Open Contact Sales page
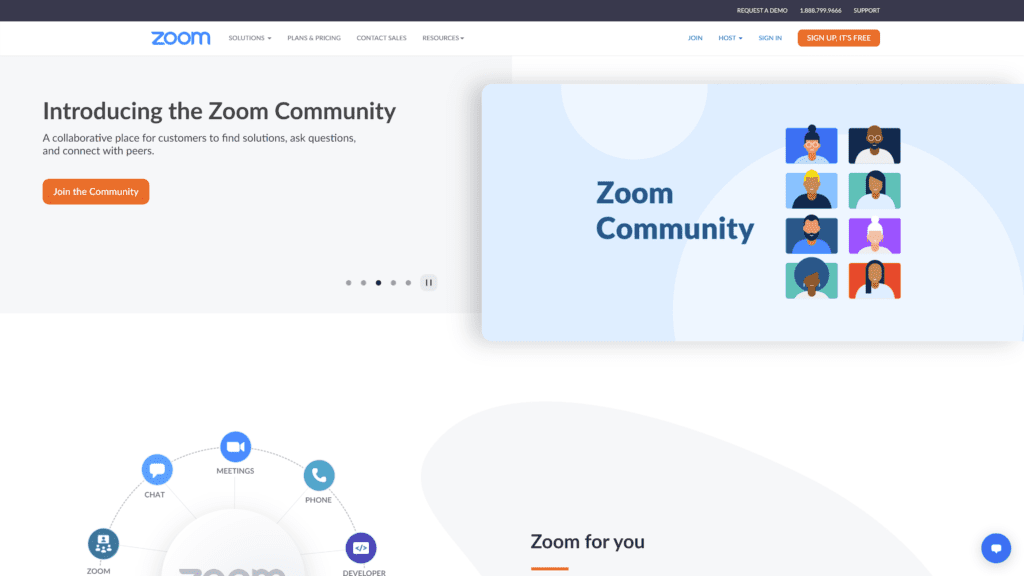The width and height of the screenshot is (1024, 576). 381,38
